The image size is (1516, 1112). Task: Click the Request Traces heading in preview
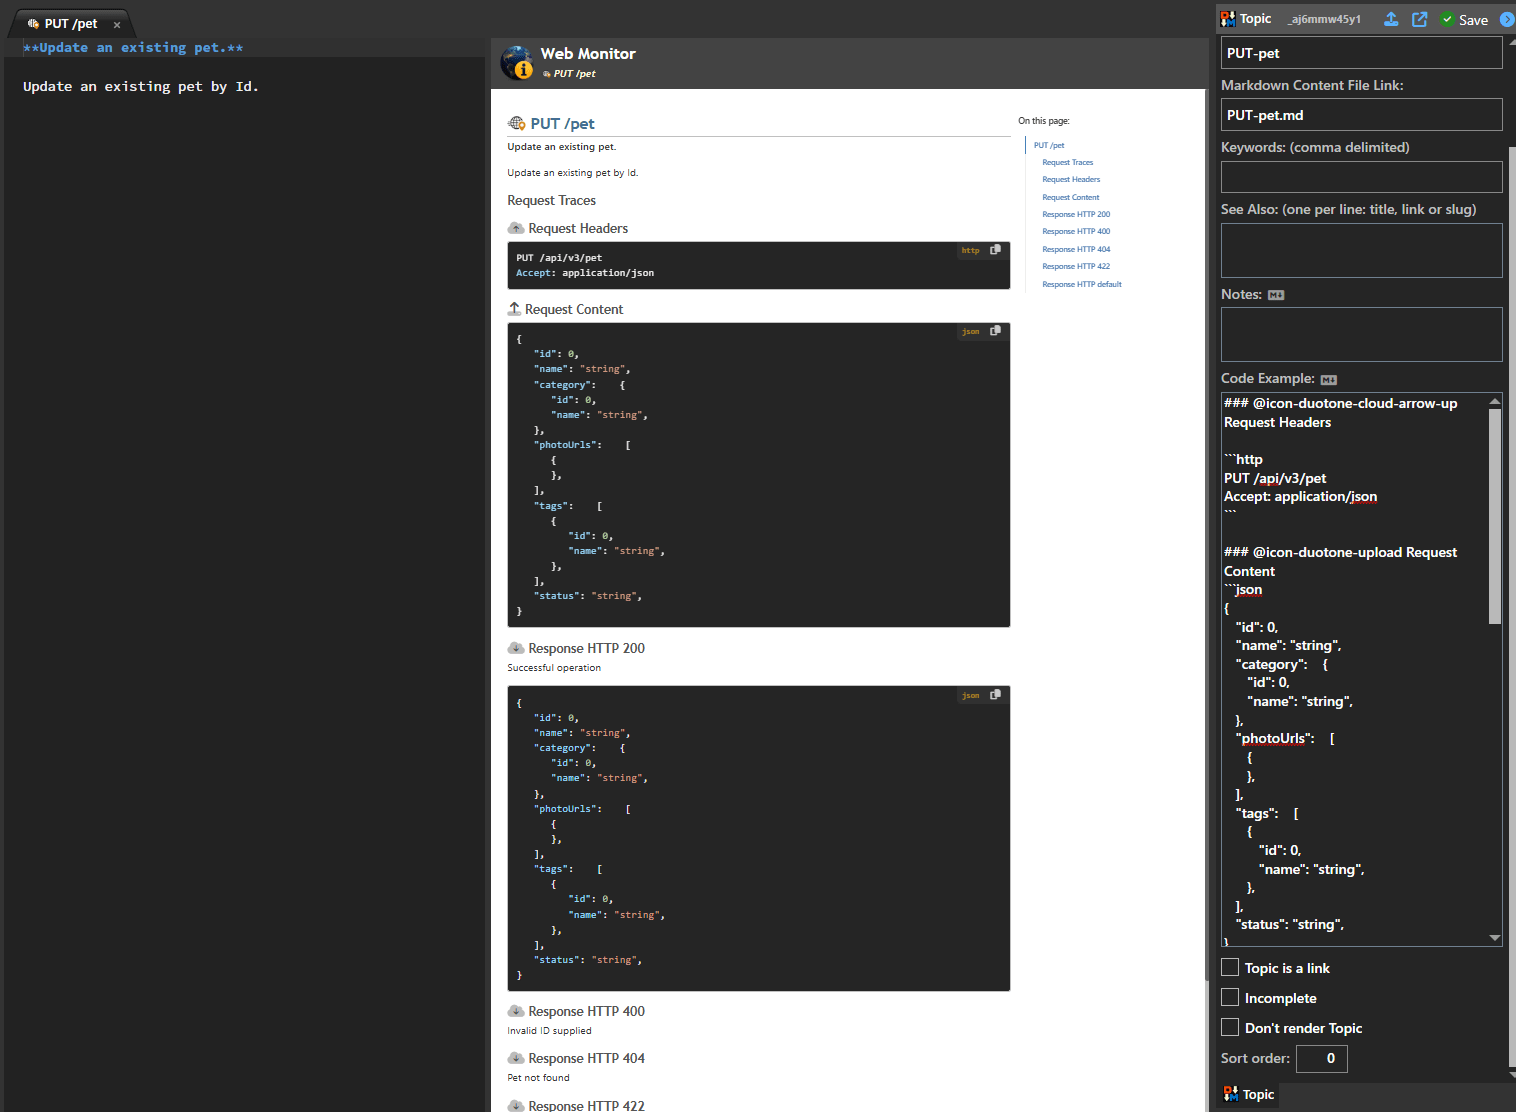pyautogui.click(x=551, y=200)
